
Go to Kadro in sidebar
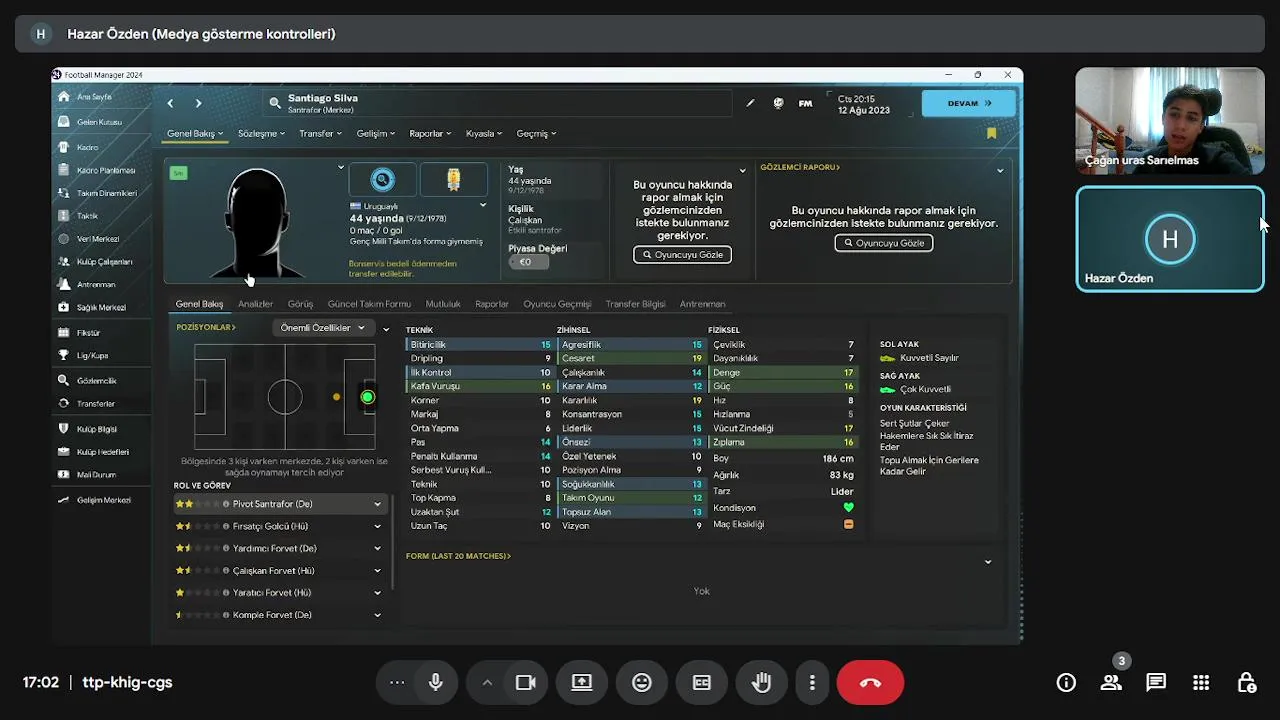tap(88, 147)
